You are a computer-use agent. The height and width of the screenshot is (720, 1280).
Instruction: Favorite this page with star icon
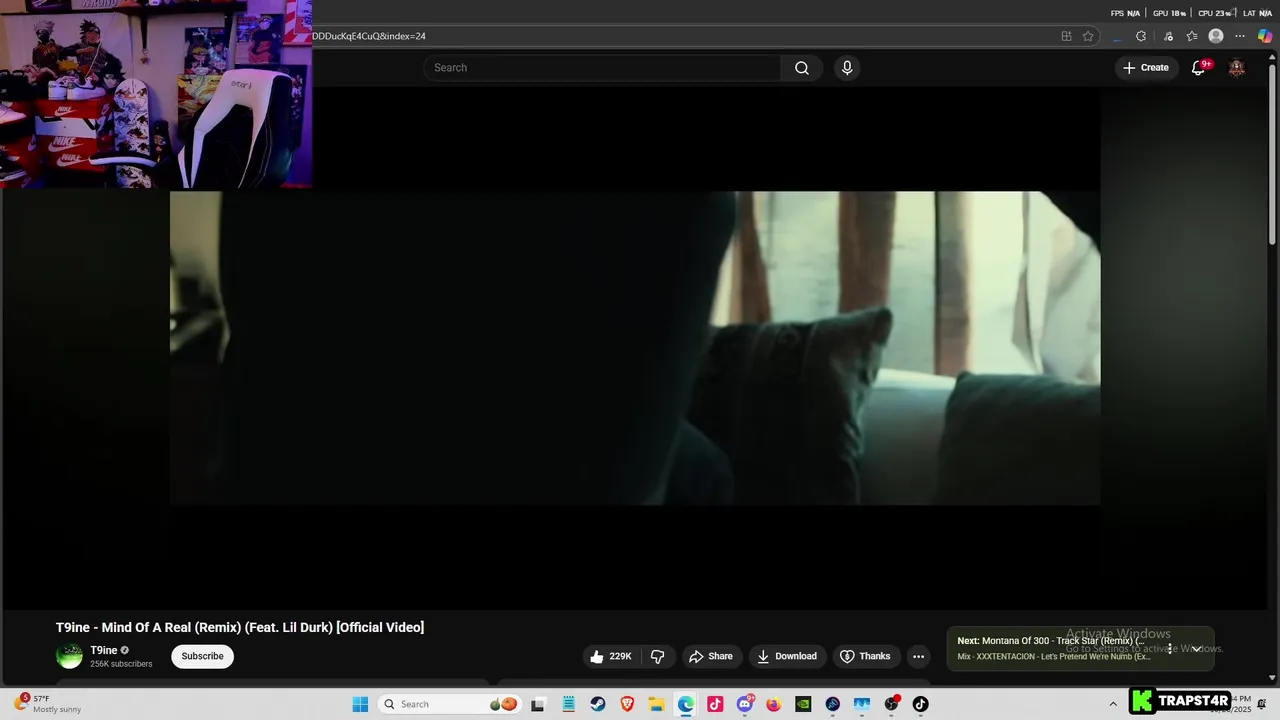tap(1088, 36)
